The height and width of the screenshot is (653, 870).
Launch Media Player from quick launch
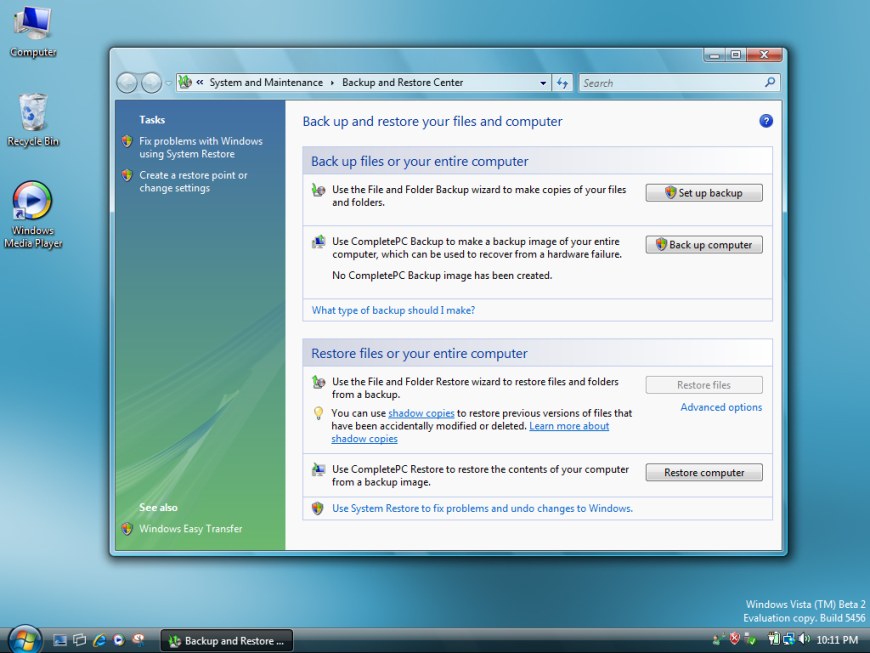tap(119, 640)
